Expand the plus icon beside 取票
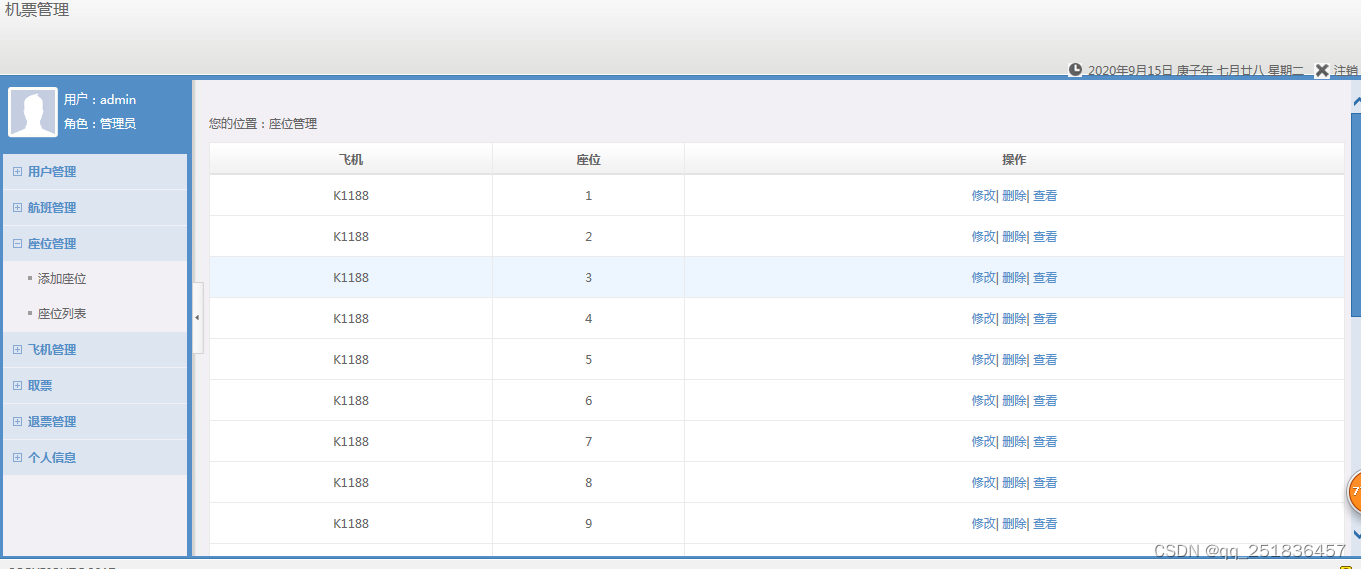This screenshot has height=569, width=1361. coord(17,386)
